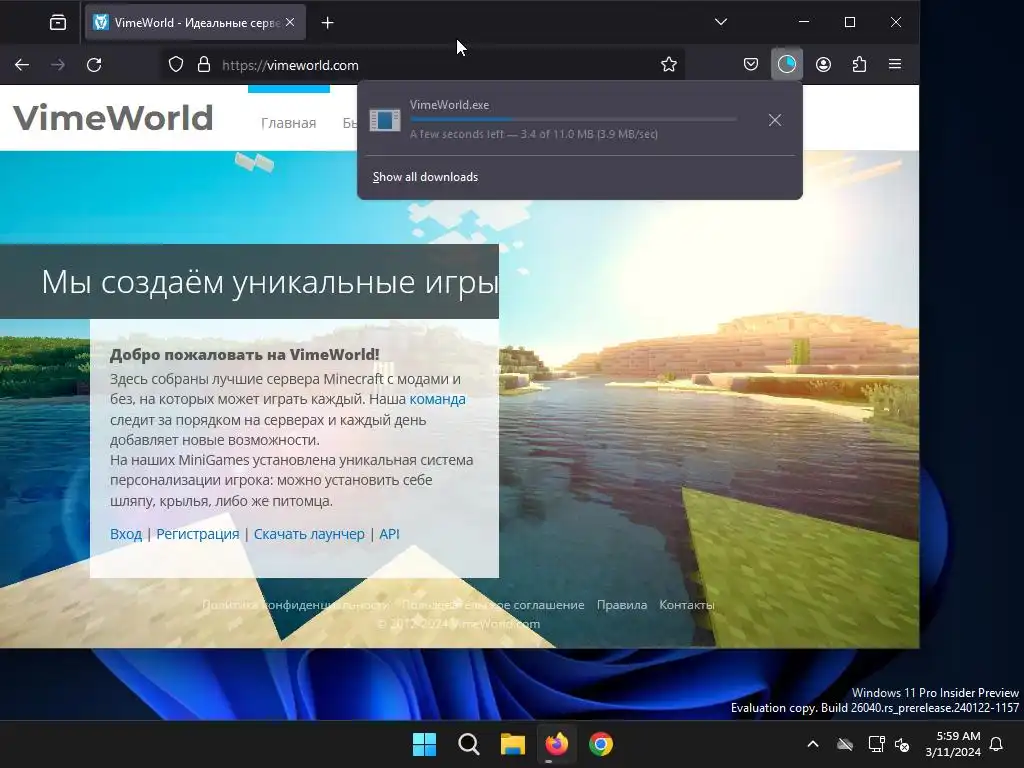Open Правила footer link
This screenshot has width=1024, height=768.
(x=622, y=605)
